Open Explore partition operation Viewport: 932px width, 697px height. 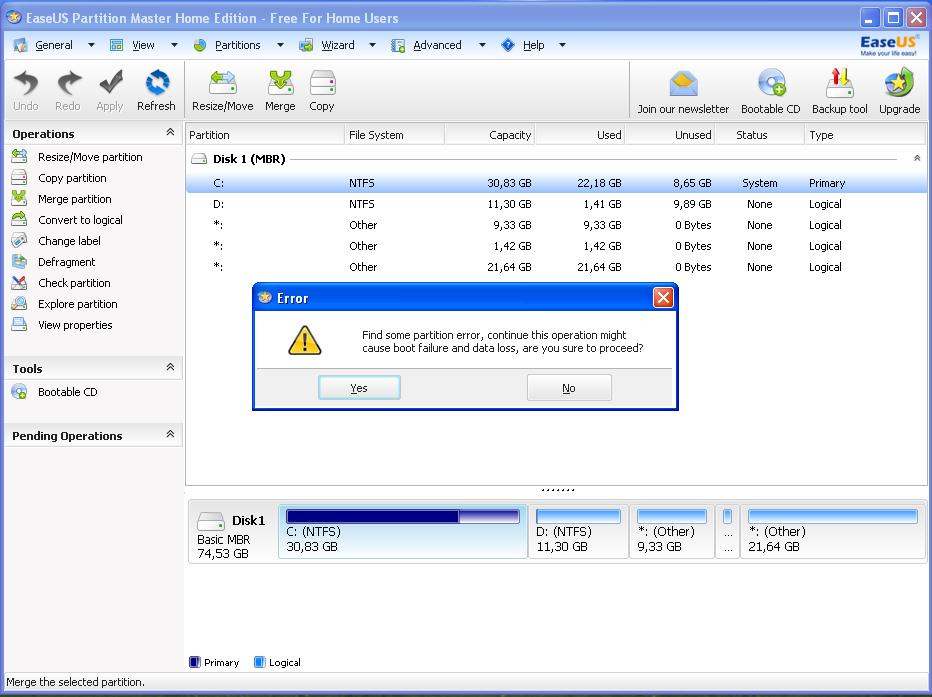point(77,304)
